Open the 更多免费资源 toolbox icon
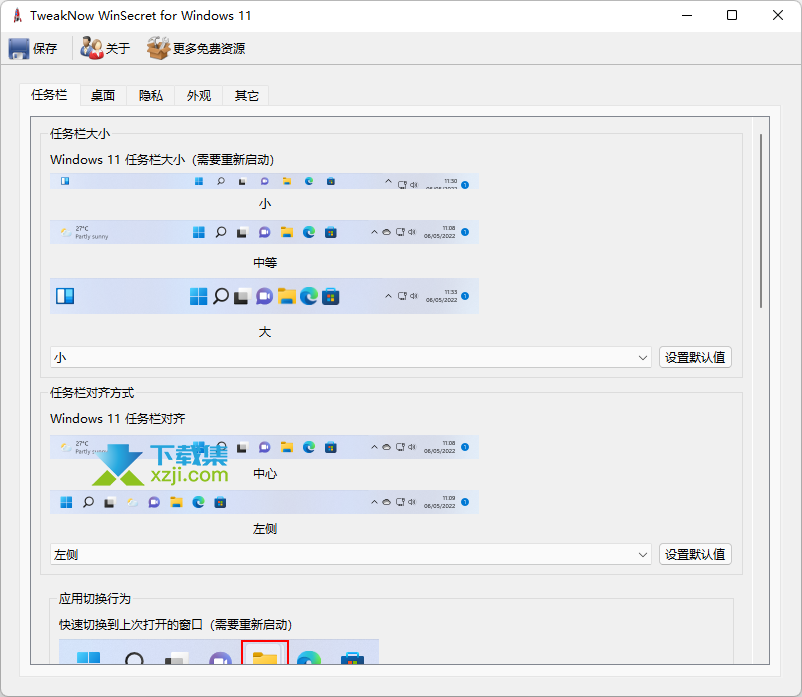This screenshot has height=697, width=802. click(x=158, y=48)
